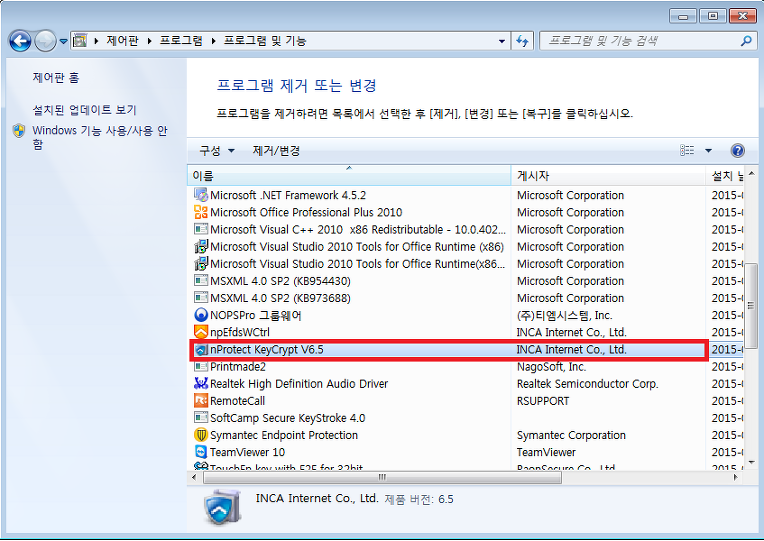Click SoftCamp Secure KeyStroke 4.0 icon
The width and height of the screenshot is (764, 541).
[x=201, y=418]
